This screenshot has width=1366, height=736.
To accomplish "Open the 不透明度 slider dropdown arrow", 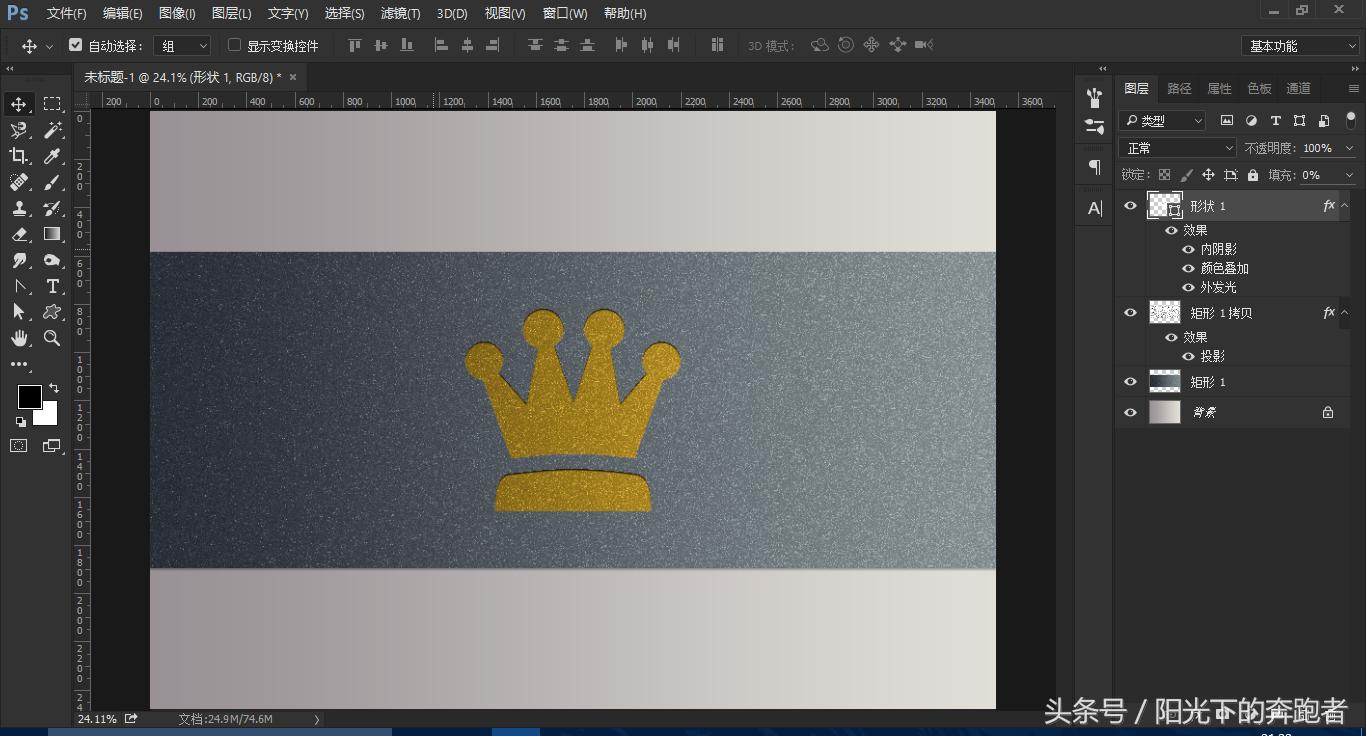I will point(1349,148).
